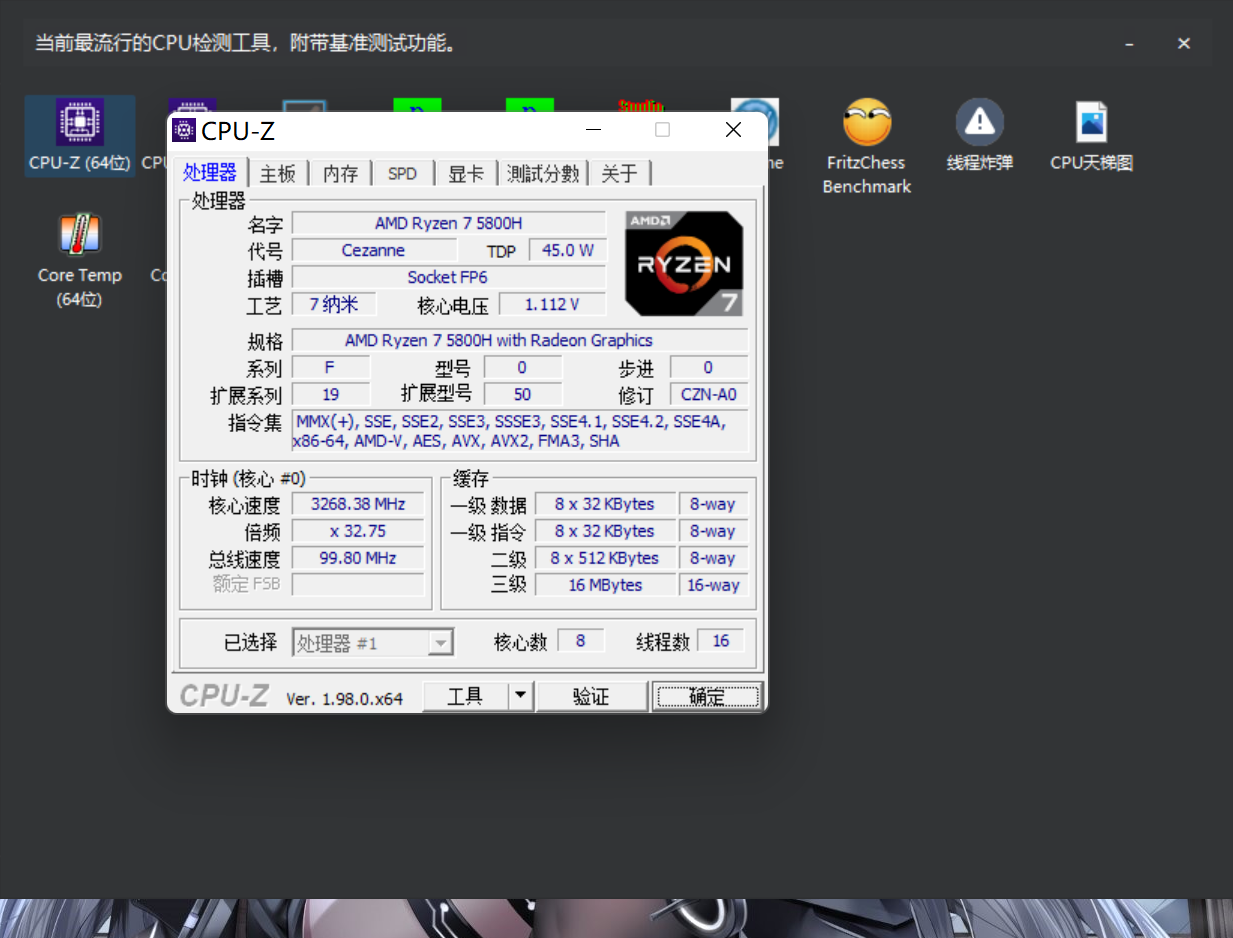This screenshot has width=1233, height=938.
Task: Switch to the 显卡 tab
Action: pyautogui.click(x=466, y=174)
